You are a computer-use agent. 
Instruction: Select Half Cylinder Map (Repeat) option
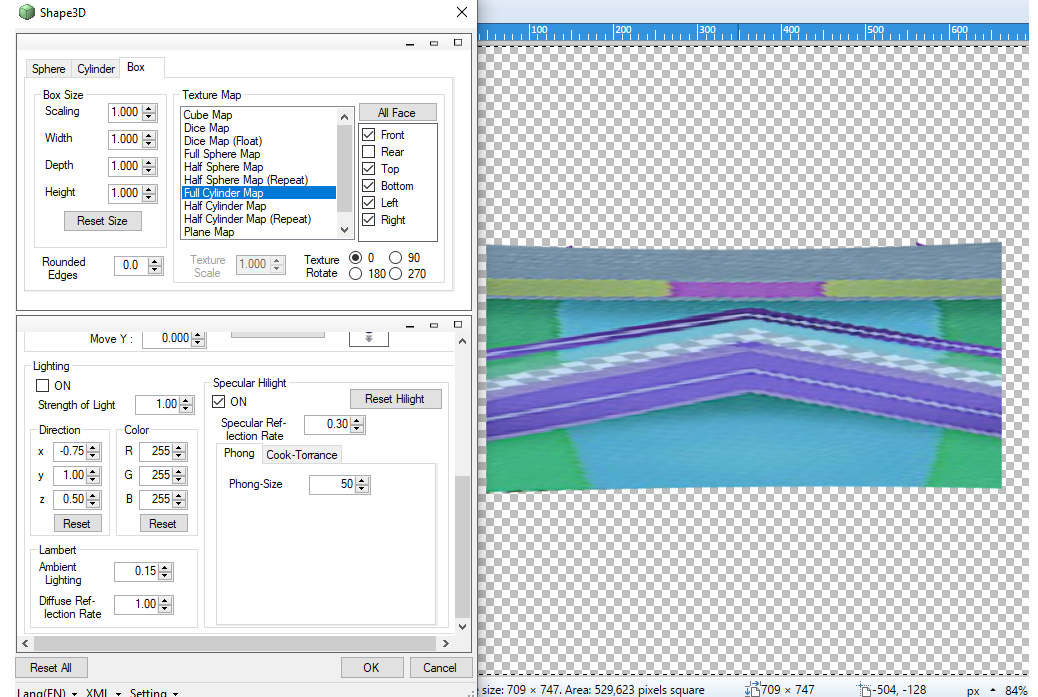click(248, 219)
